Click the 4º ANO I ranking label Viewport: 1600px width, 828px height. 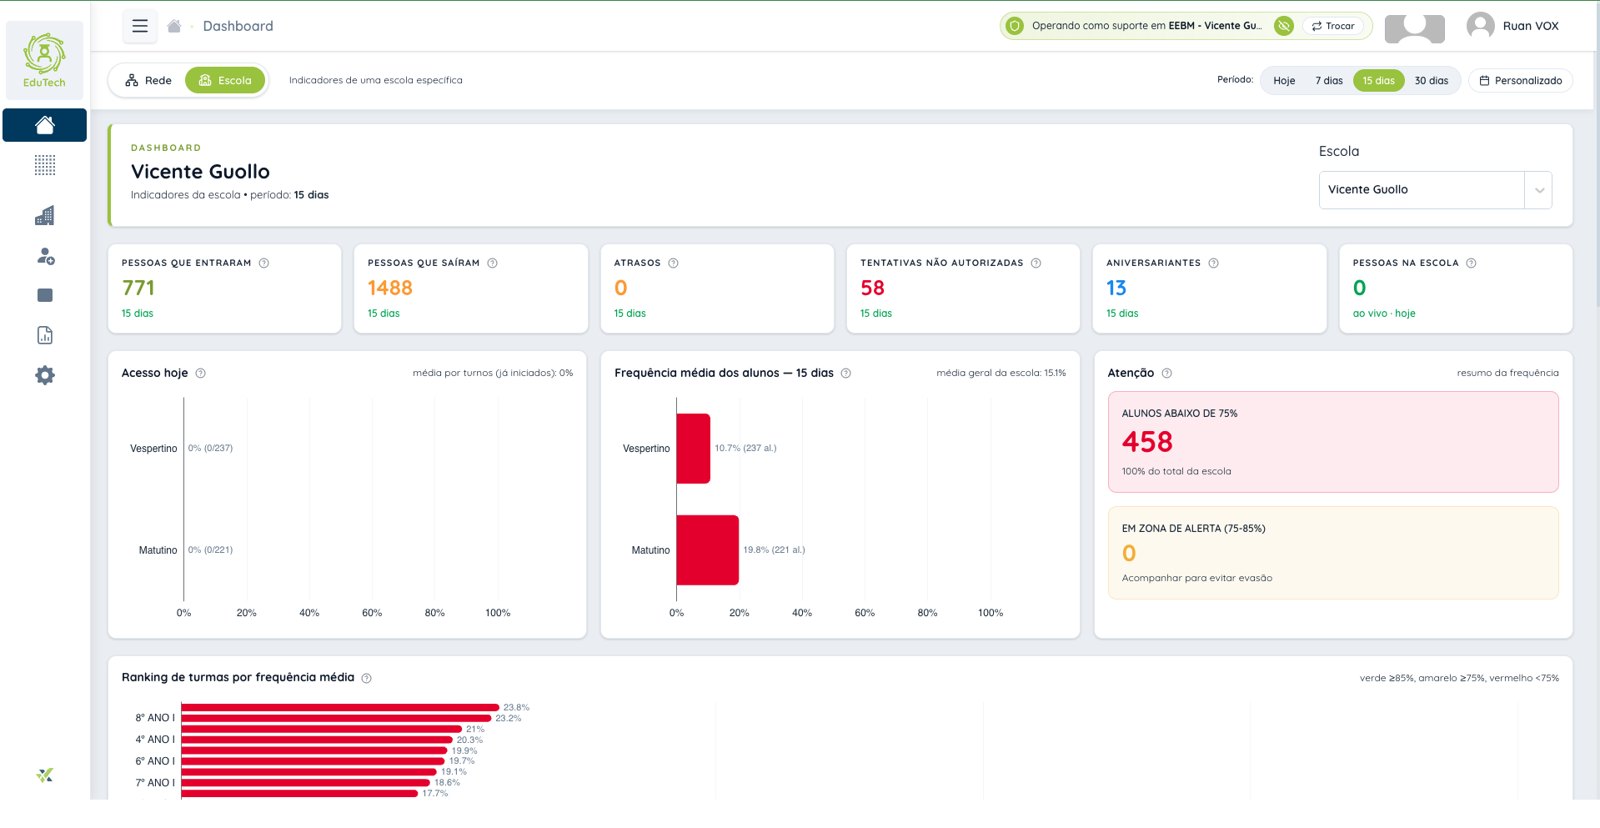[x=155, y=740]
